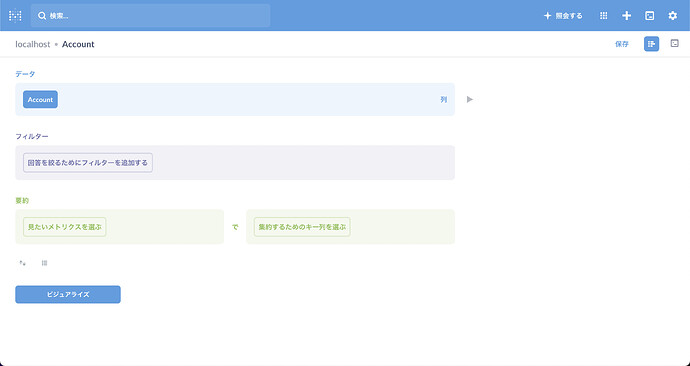
Task: Open the header SQL console icon
Action: [650, 16]
